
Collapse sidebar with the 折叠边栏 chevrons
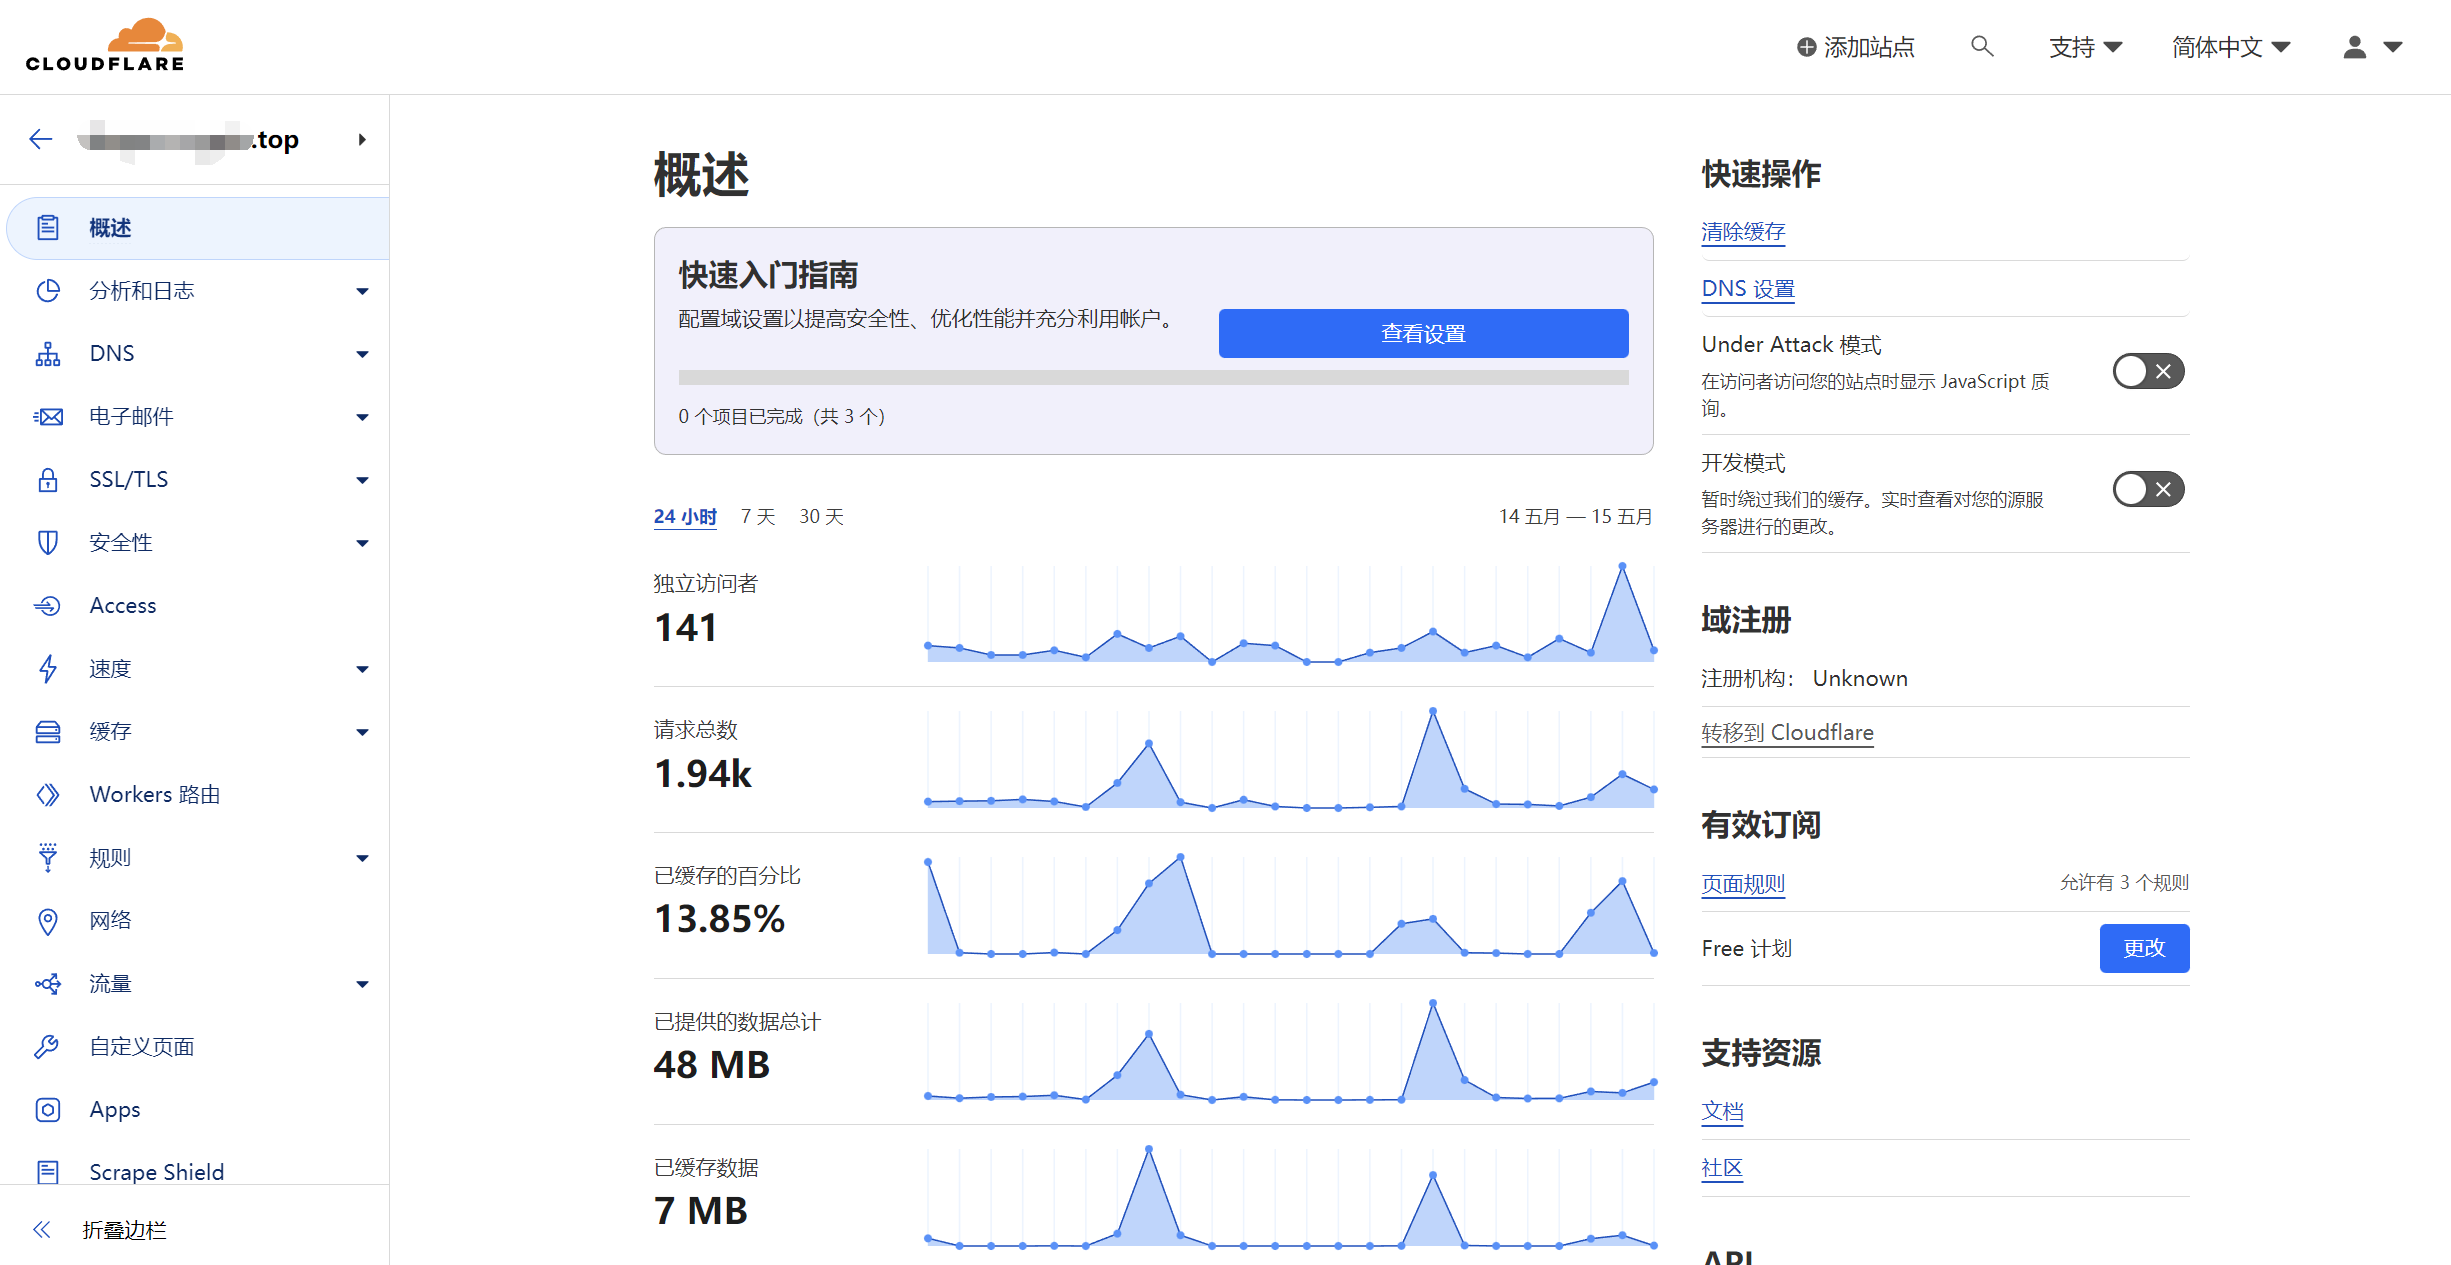click(x=42, y=1229)
